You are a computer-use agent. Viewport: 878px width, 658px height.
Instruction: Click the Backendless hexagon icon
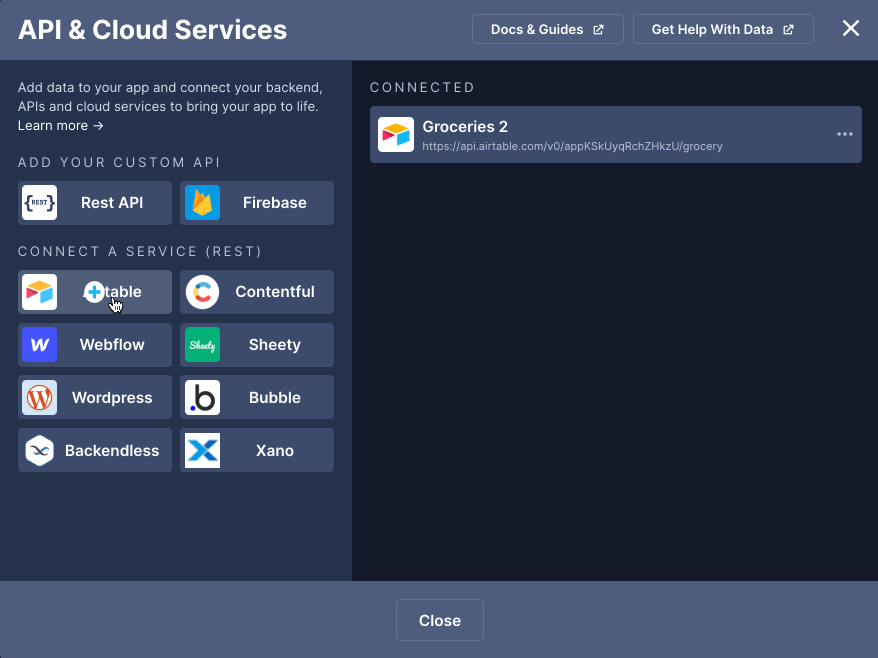[x=39, y=450]
